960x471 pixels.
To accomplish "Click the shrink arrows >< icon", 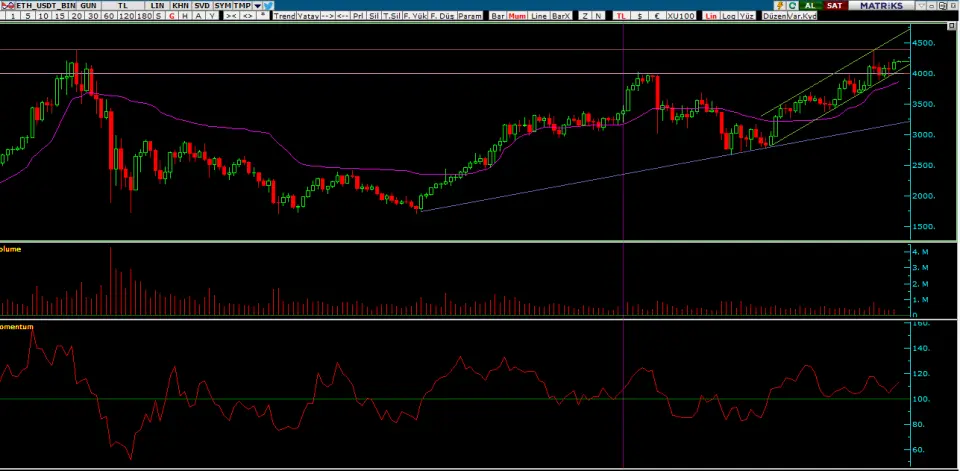I will coord(231,17).
